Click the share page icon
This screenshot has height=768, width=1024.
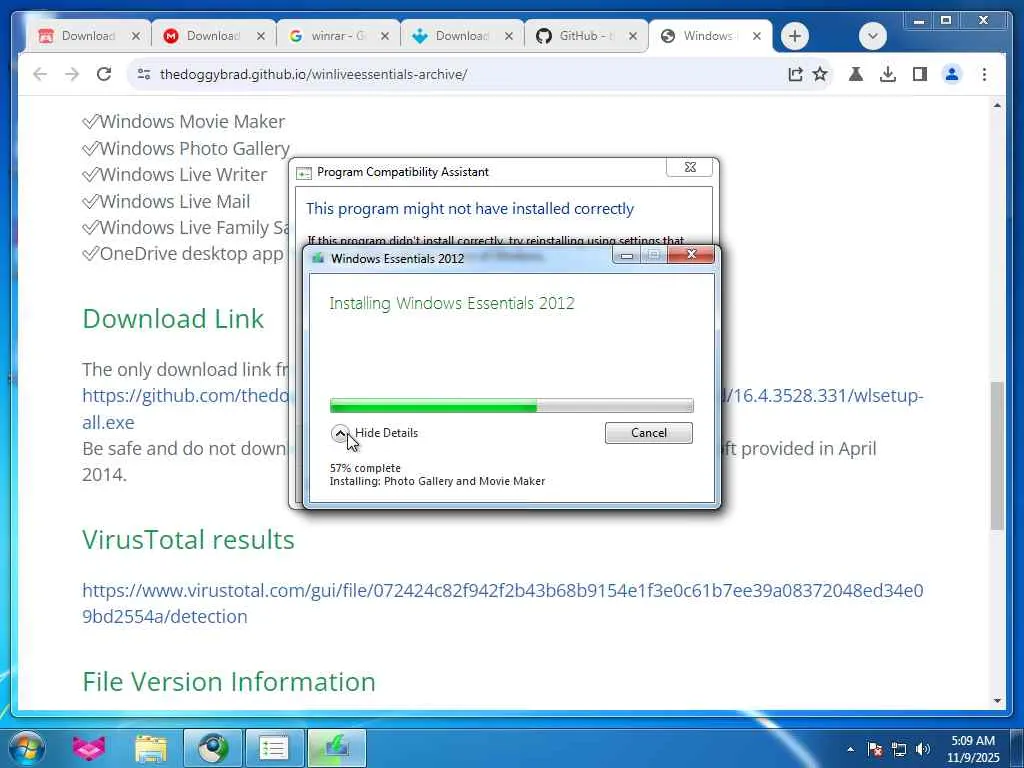(x=795, y=74)
